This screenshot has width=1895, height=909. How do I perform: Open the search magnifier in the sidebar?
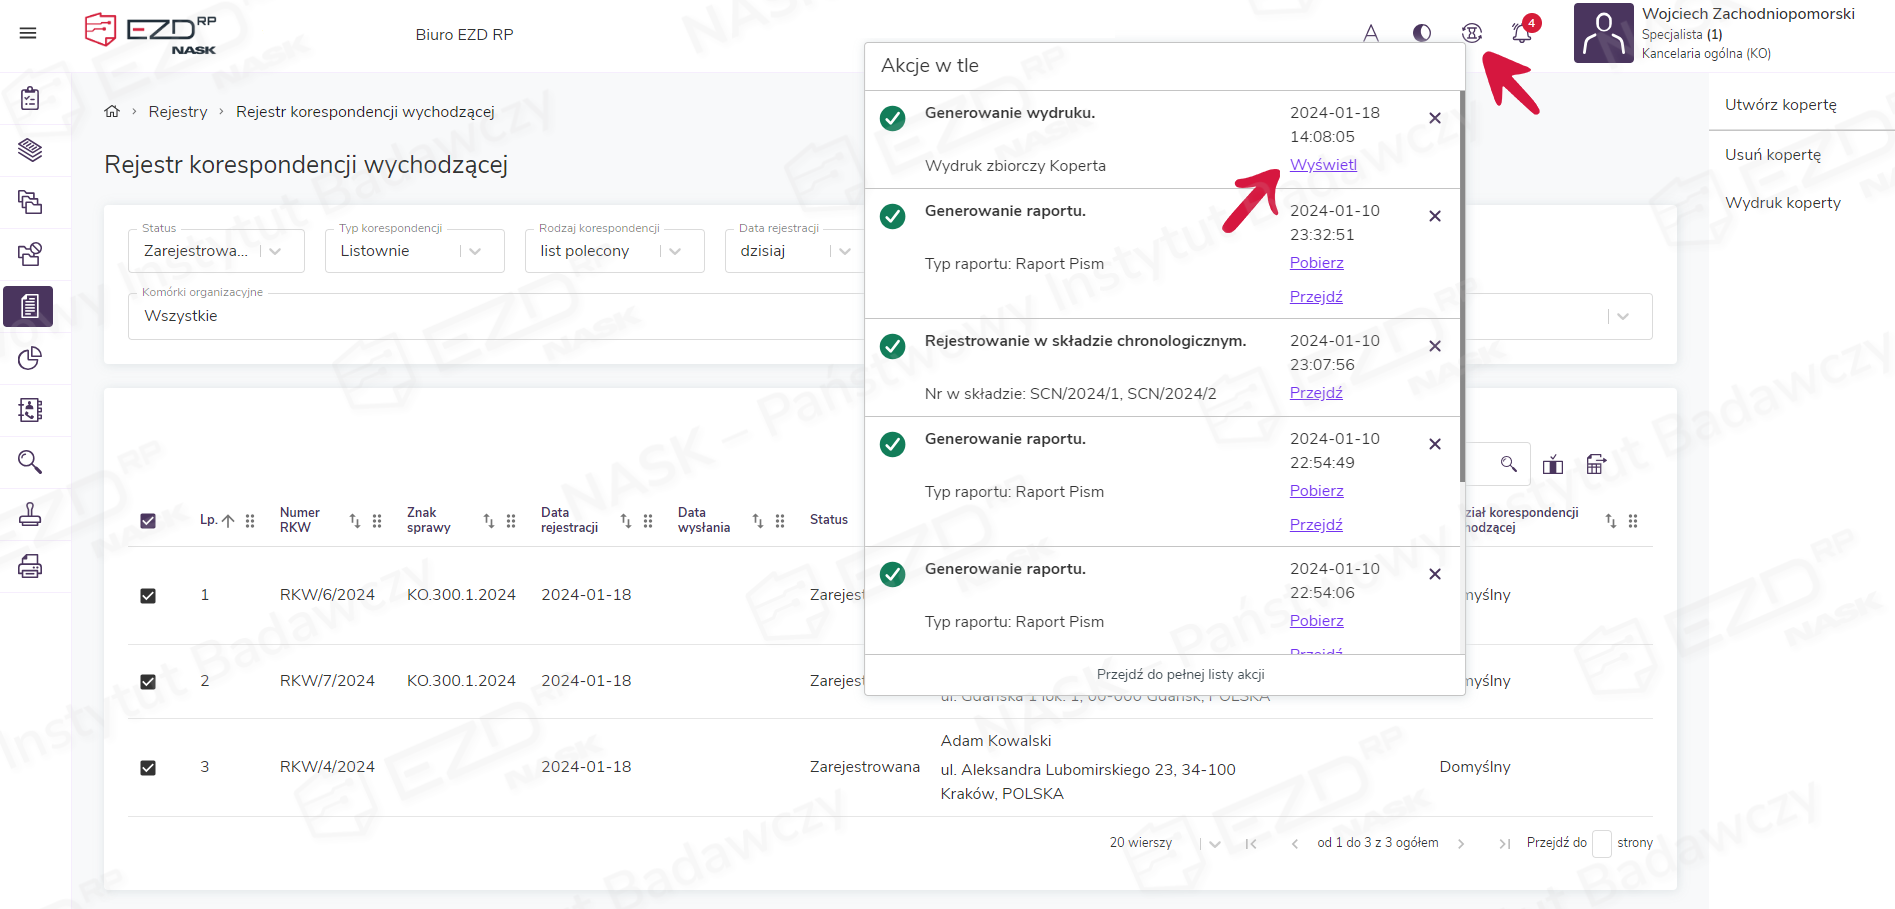pos(30,462)
